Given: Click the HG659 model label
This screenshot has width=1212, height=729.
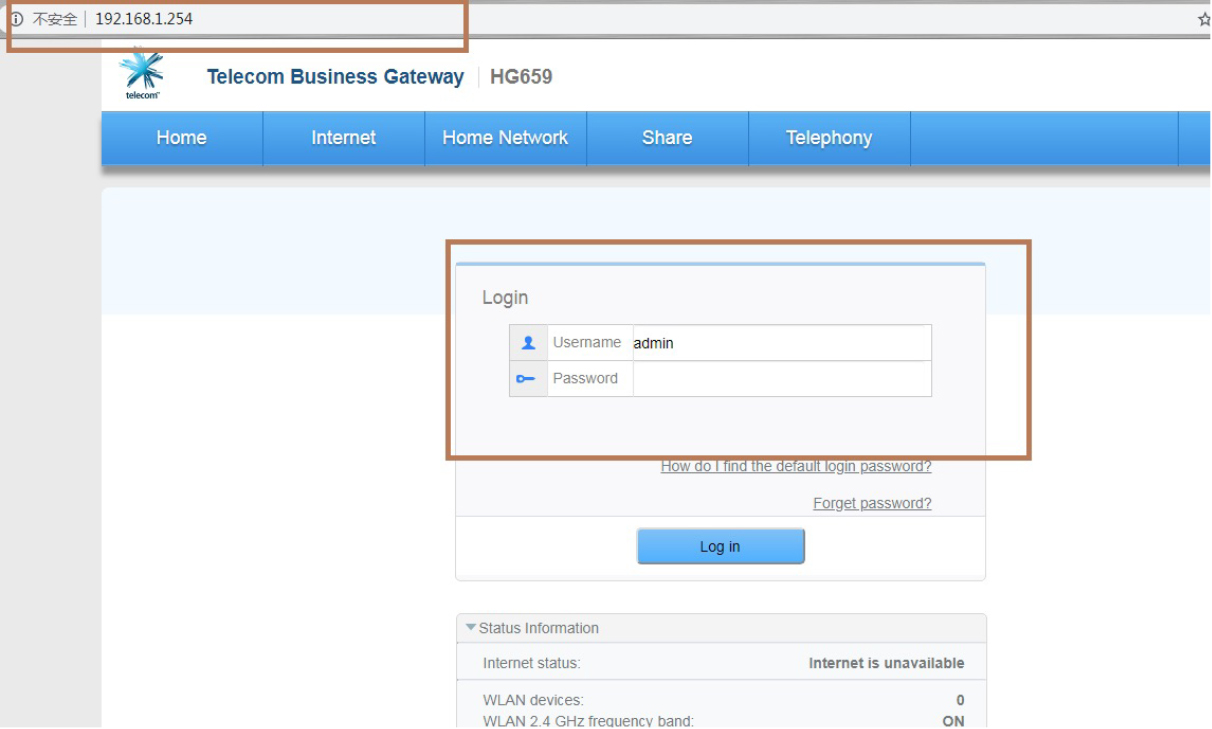Looking at the screenshot, I should (521, 77).
